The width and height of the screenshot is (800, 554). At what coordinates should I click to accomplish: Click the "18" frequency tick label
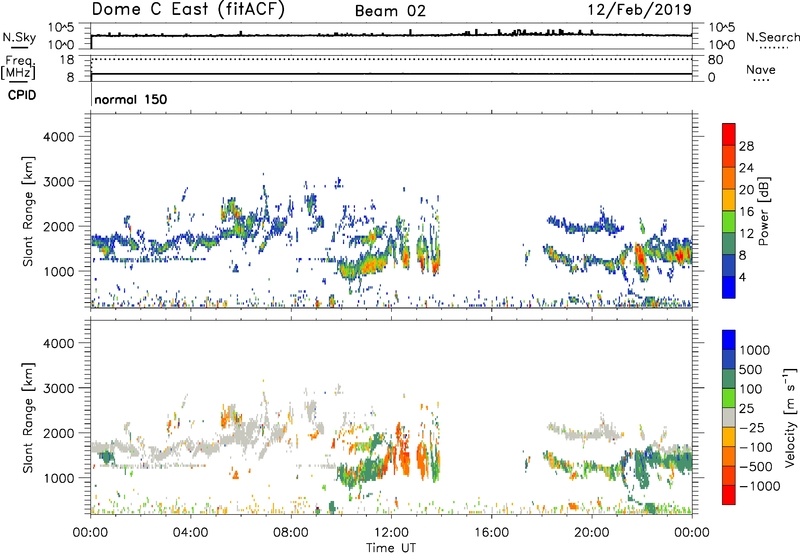67,60
